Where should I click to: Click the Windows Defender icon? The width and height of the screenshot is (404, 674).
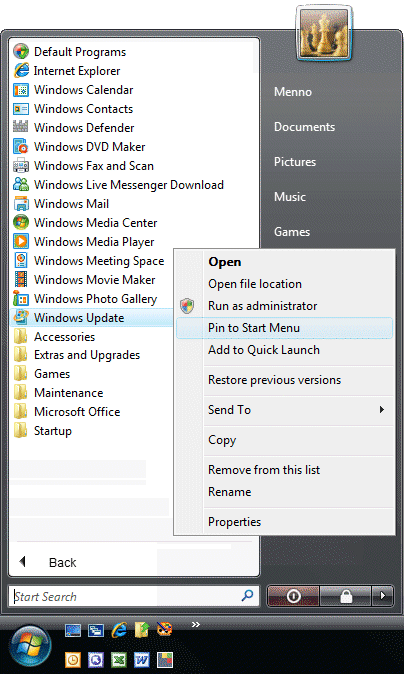pos(21,127)
